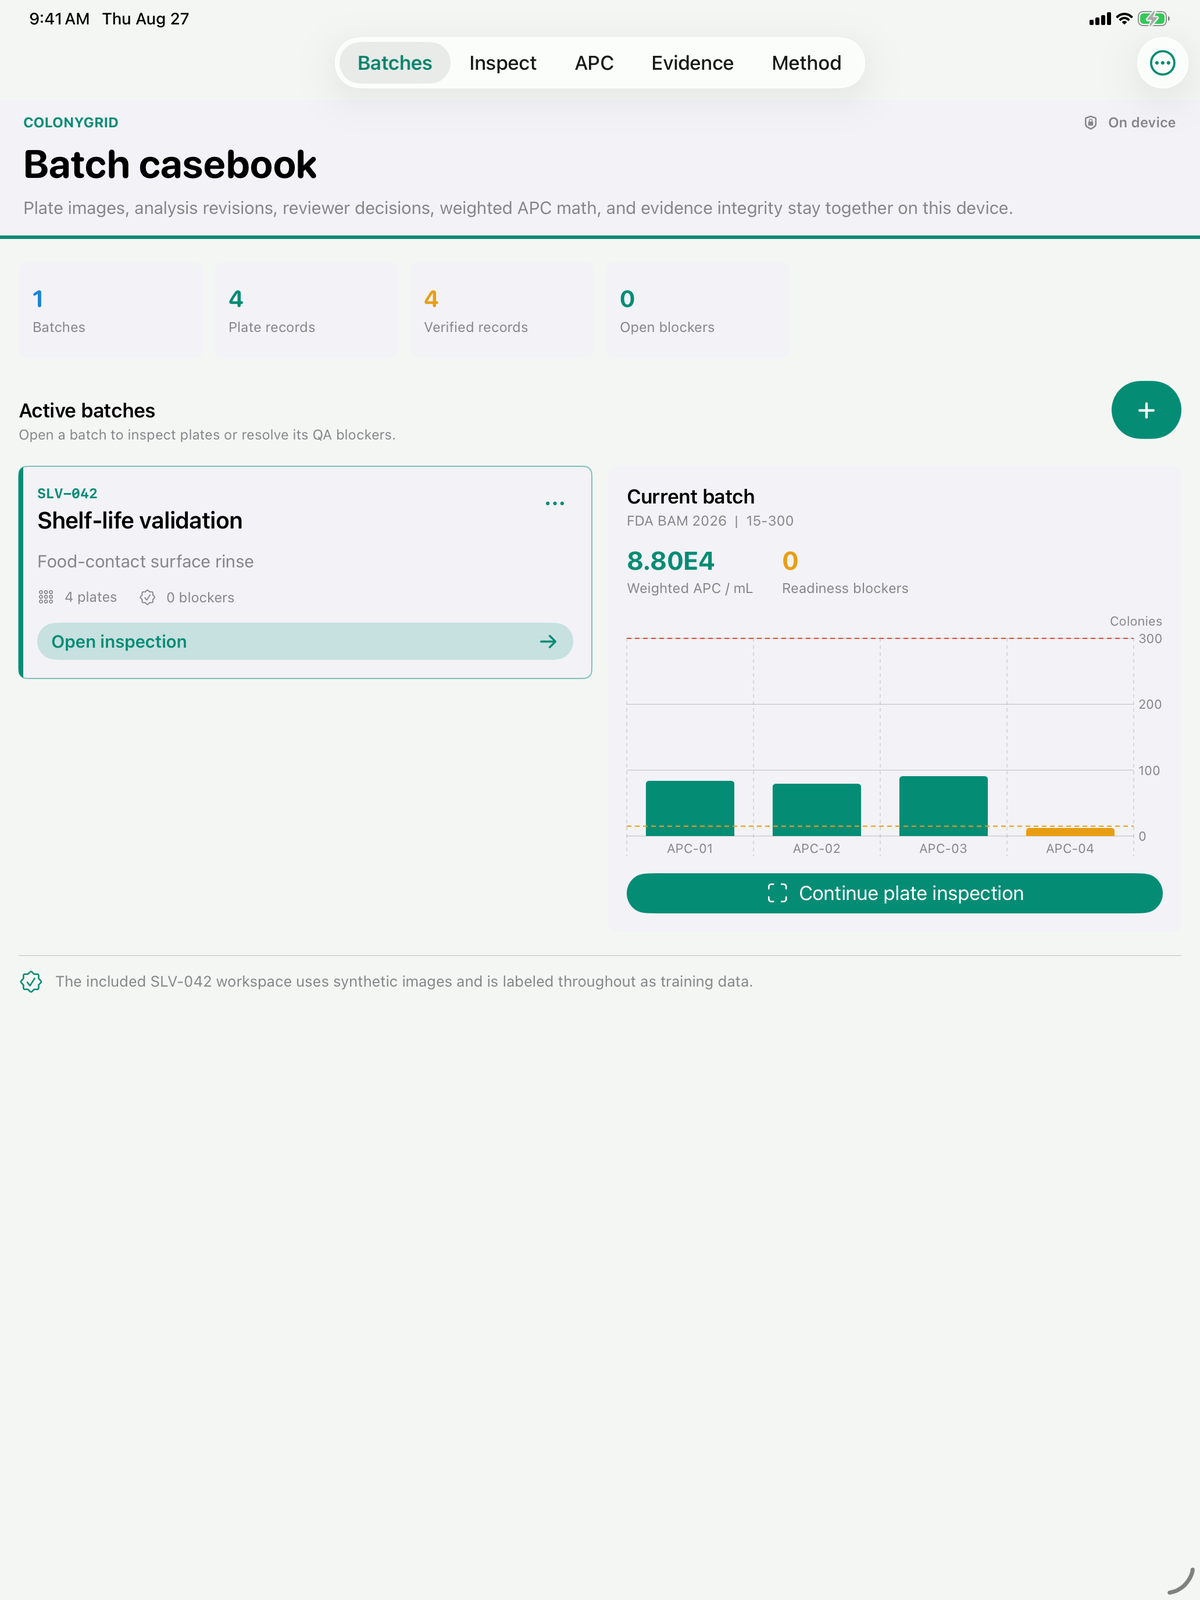
Task: Click the Colonies axis title
Action: click(x=1136, y=621)
